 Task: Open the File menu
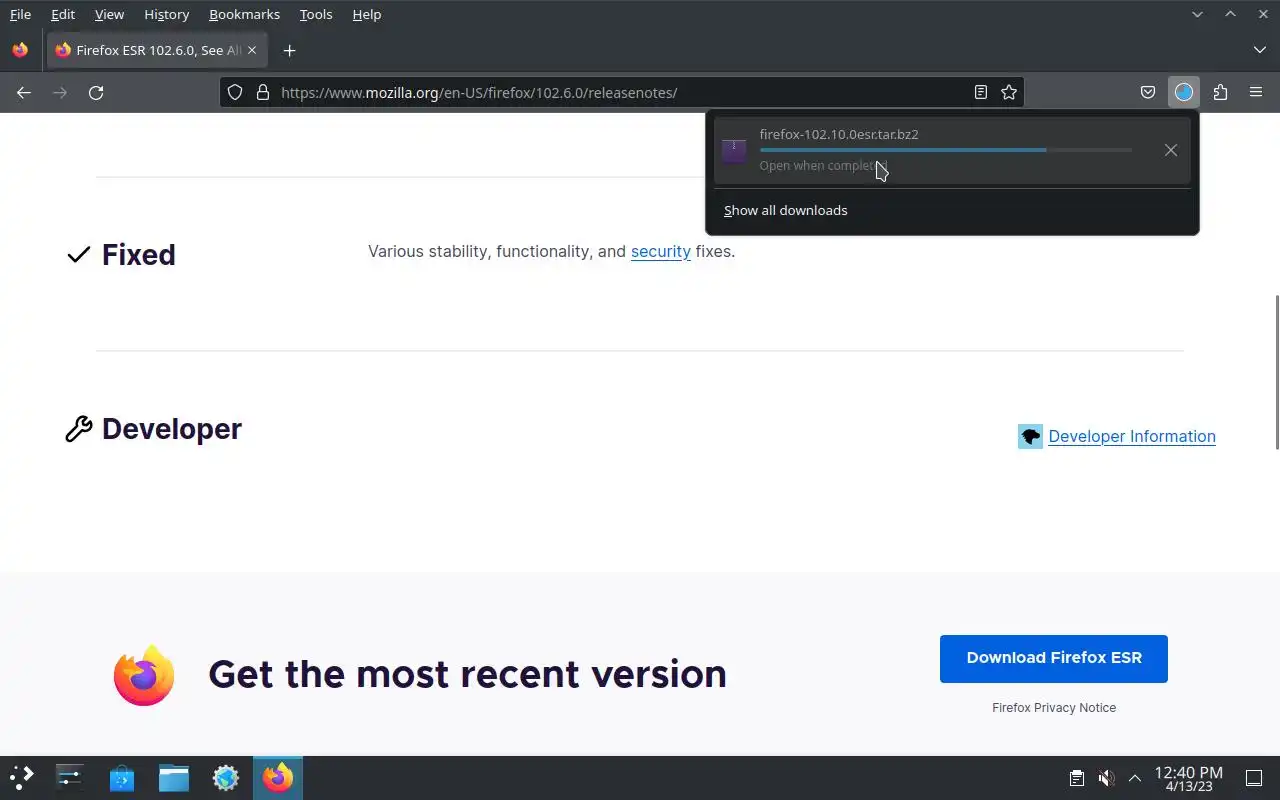[20, 14]
